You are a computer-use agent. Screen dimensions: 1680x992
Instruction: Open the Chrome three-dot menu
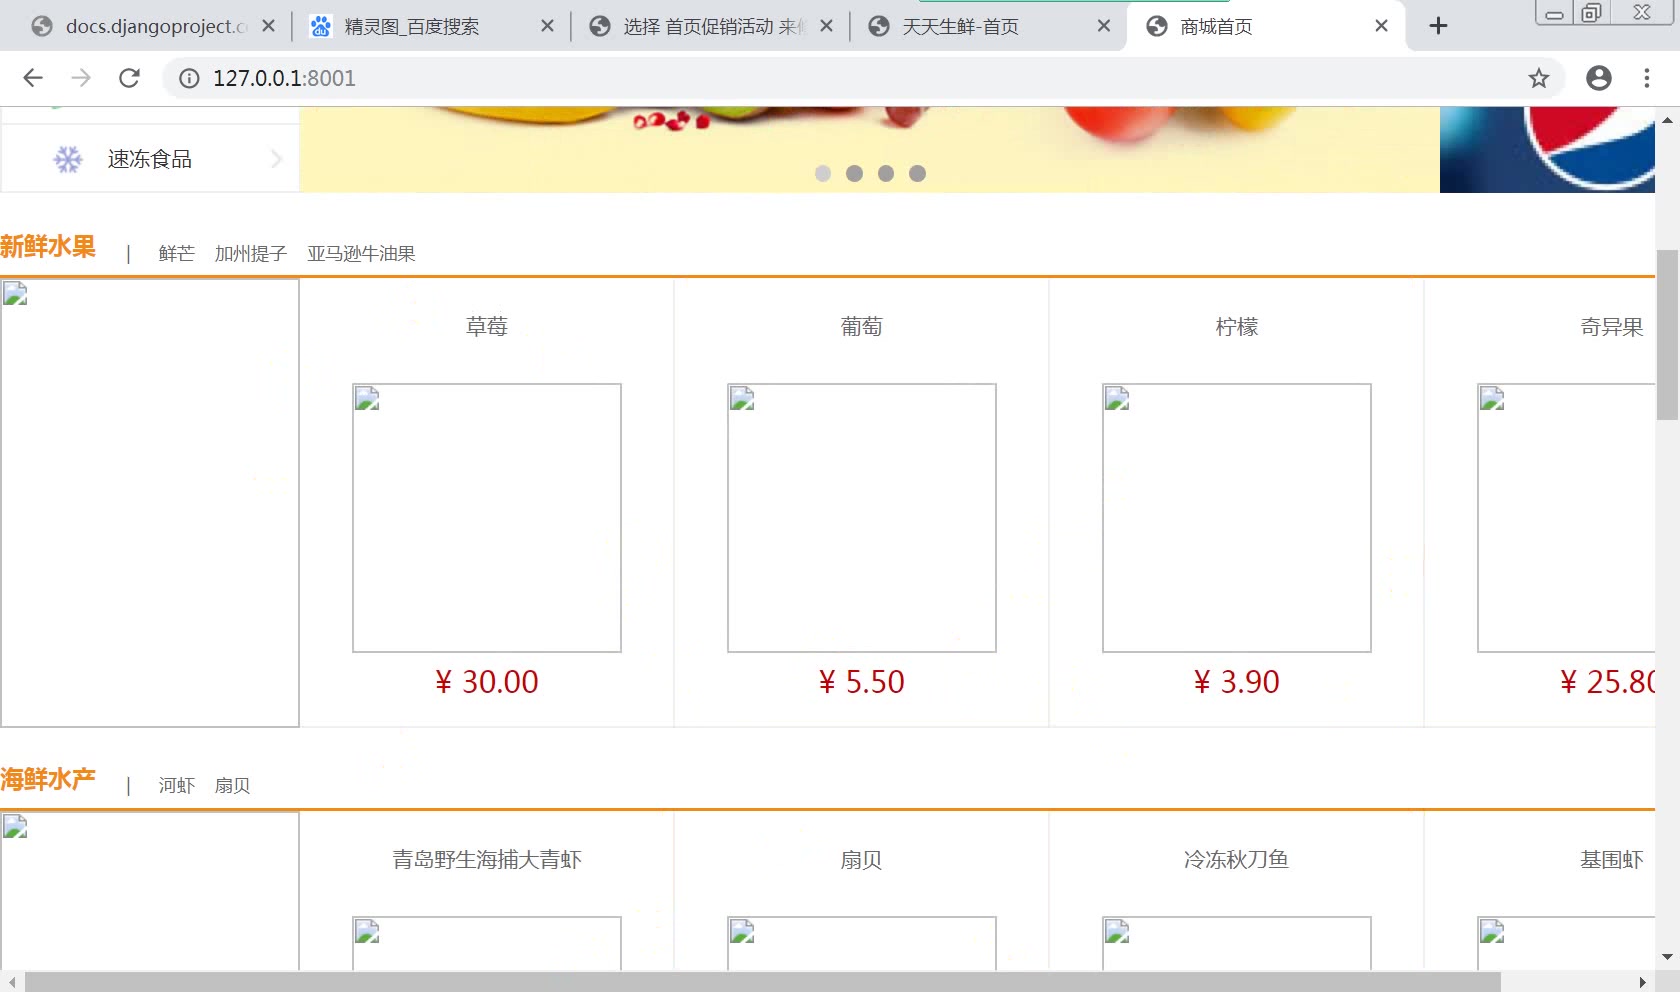click(1647, 78)
